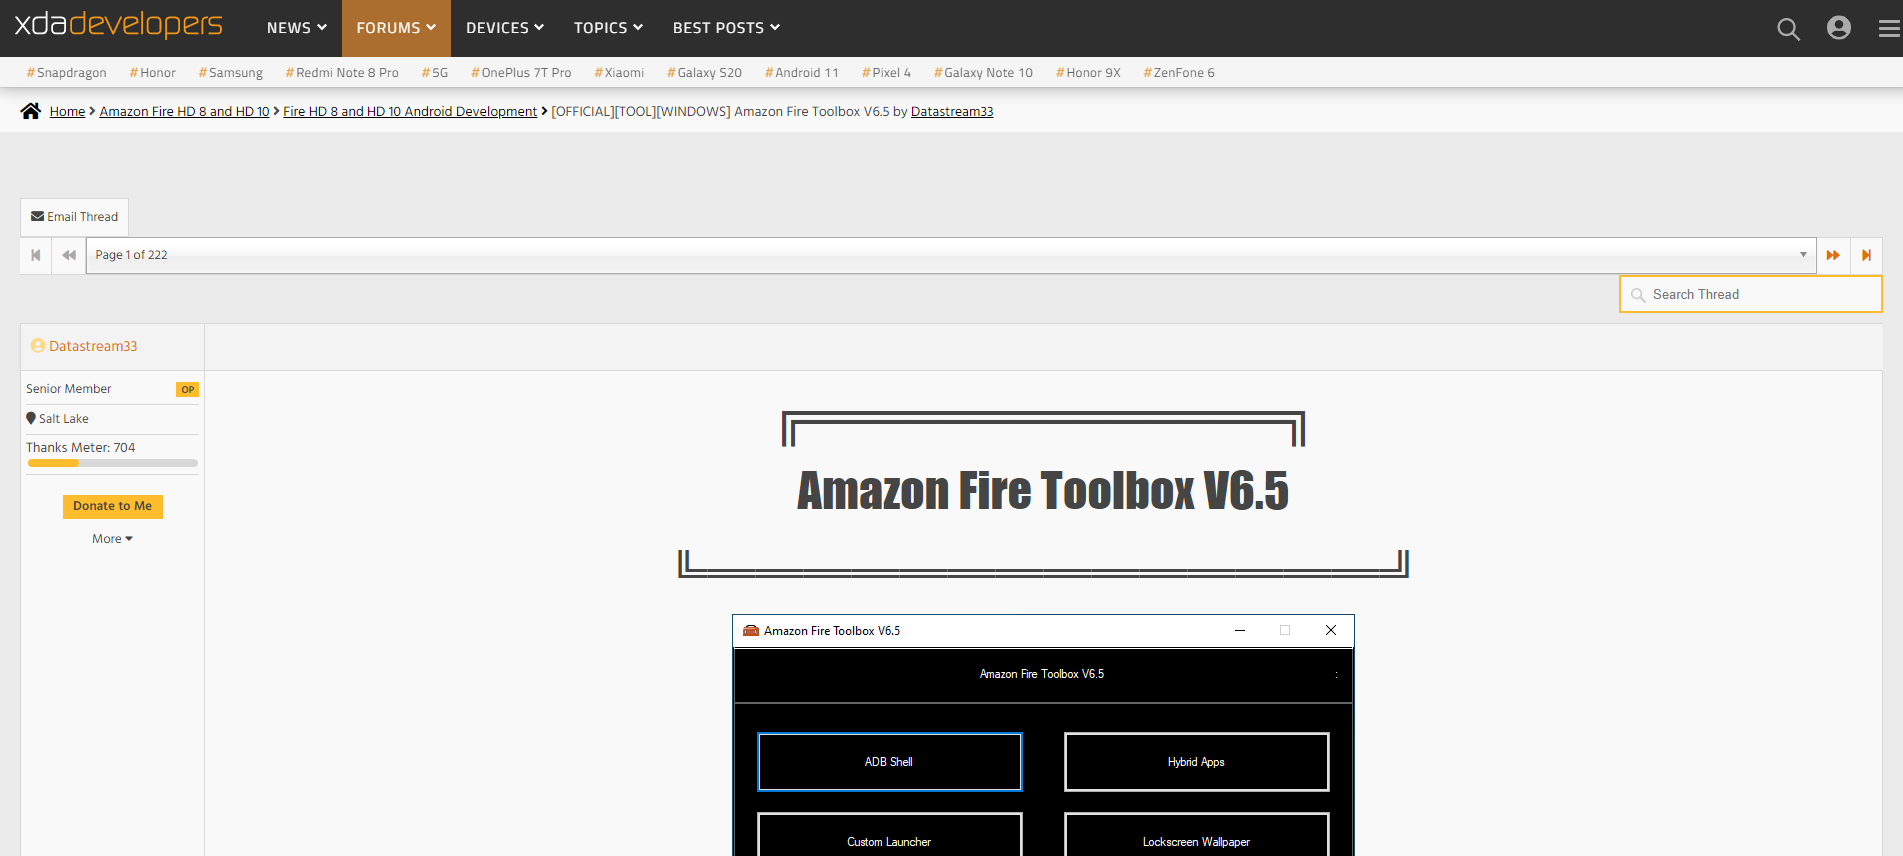Click Datastream33 user avatar icon in post
The width and height of the screenshot is (1903, 856).
pyautogui.click(x=38, y=346)
